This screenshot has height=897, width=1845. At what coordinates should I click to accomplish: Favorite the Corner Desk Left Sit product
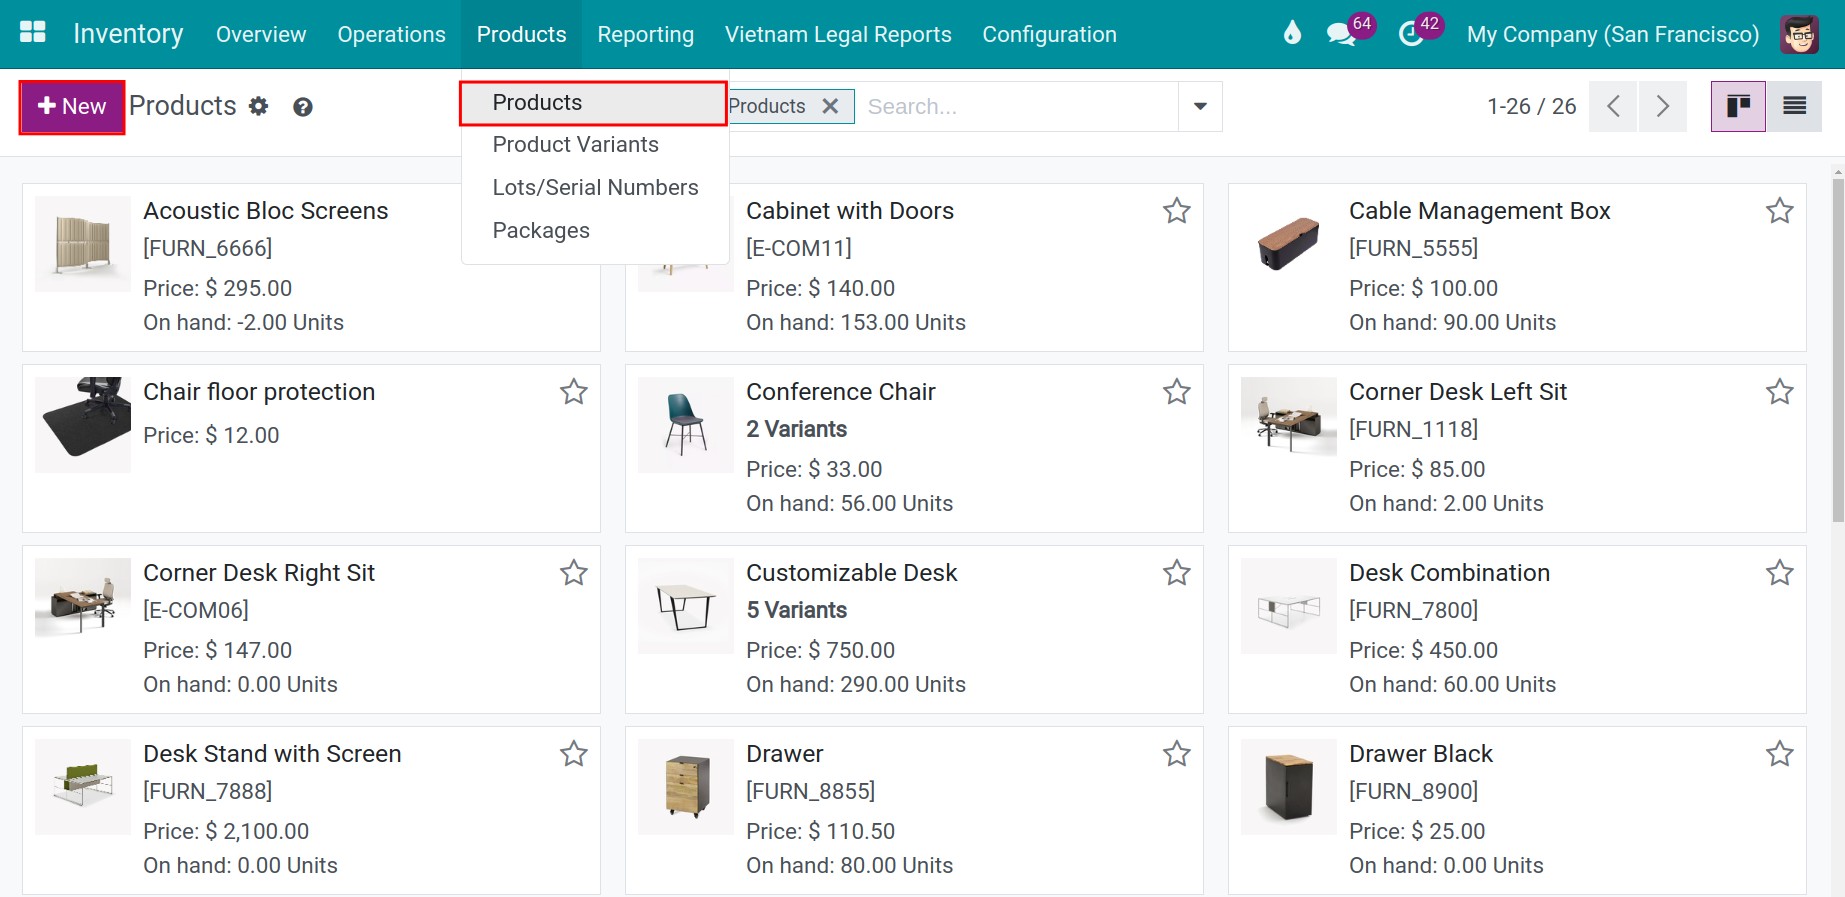click(1780, 392)
